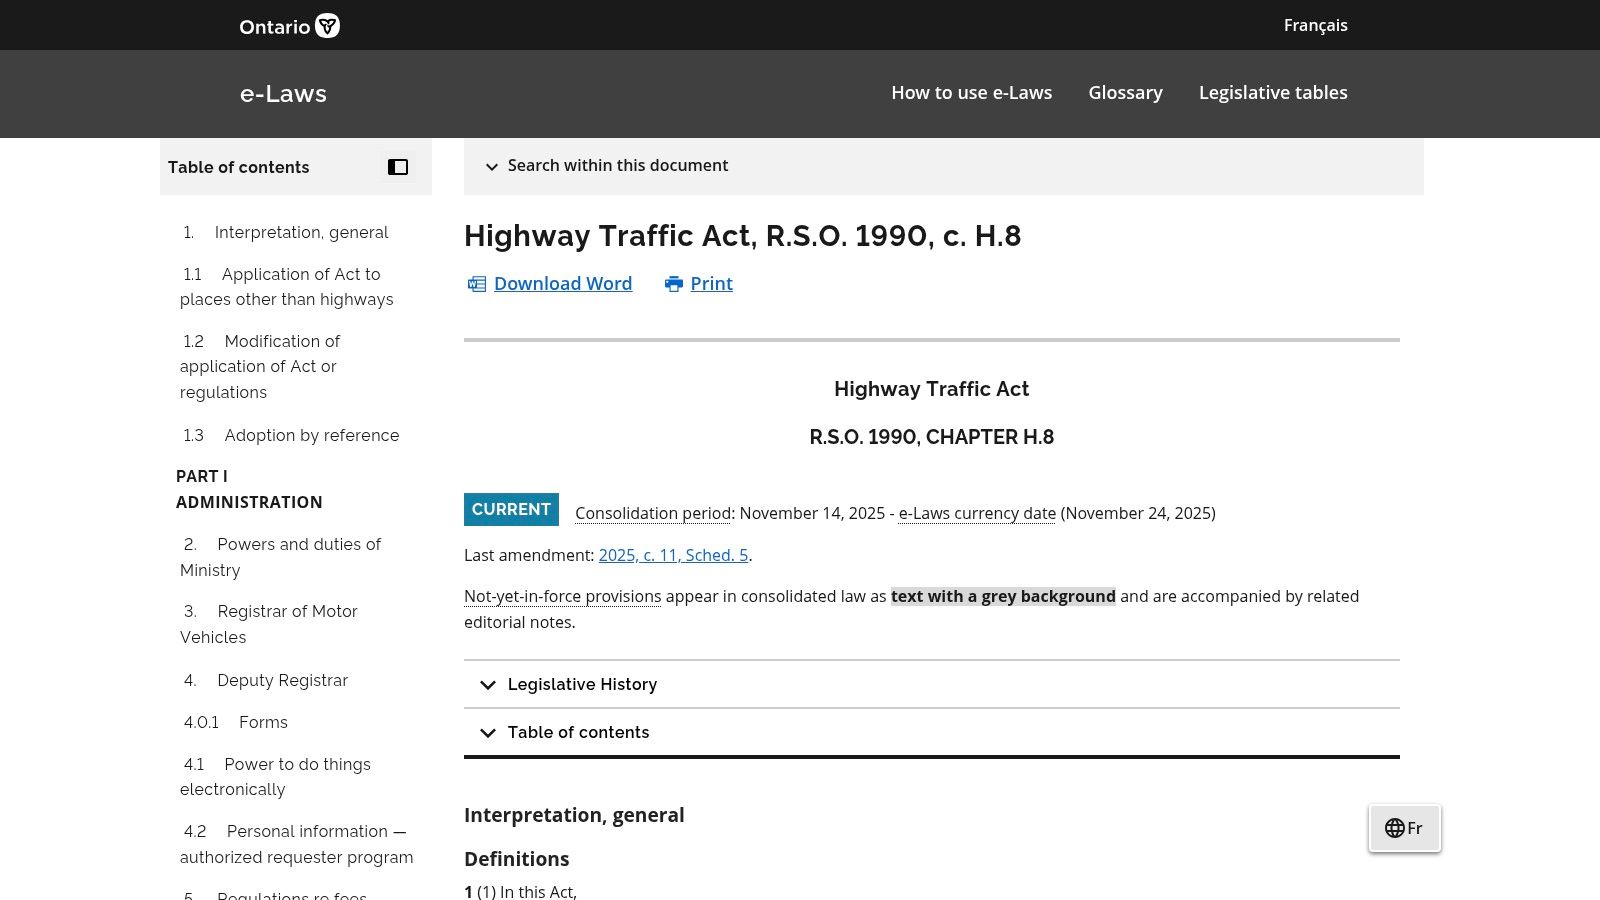Jump to 4. Deputy Registrar
Viewport: 1600px width, 900px height.
click(265, 680)
